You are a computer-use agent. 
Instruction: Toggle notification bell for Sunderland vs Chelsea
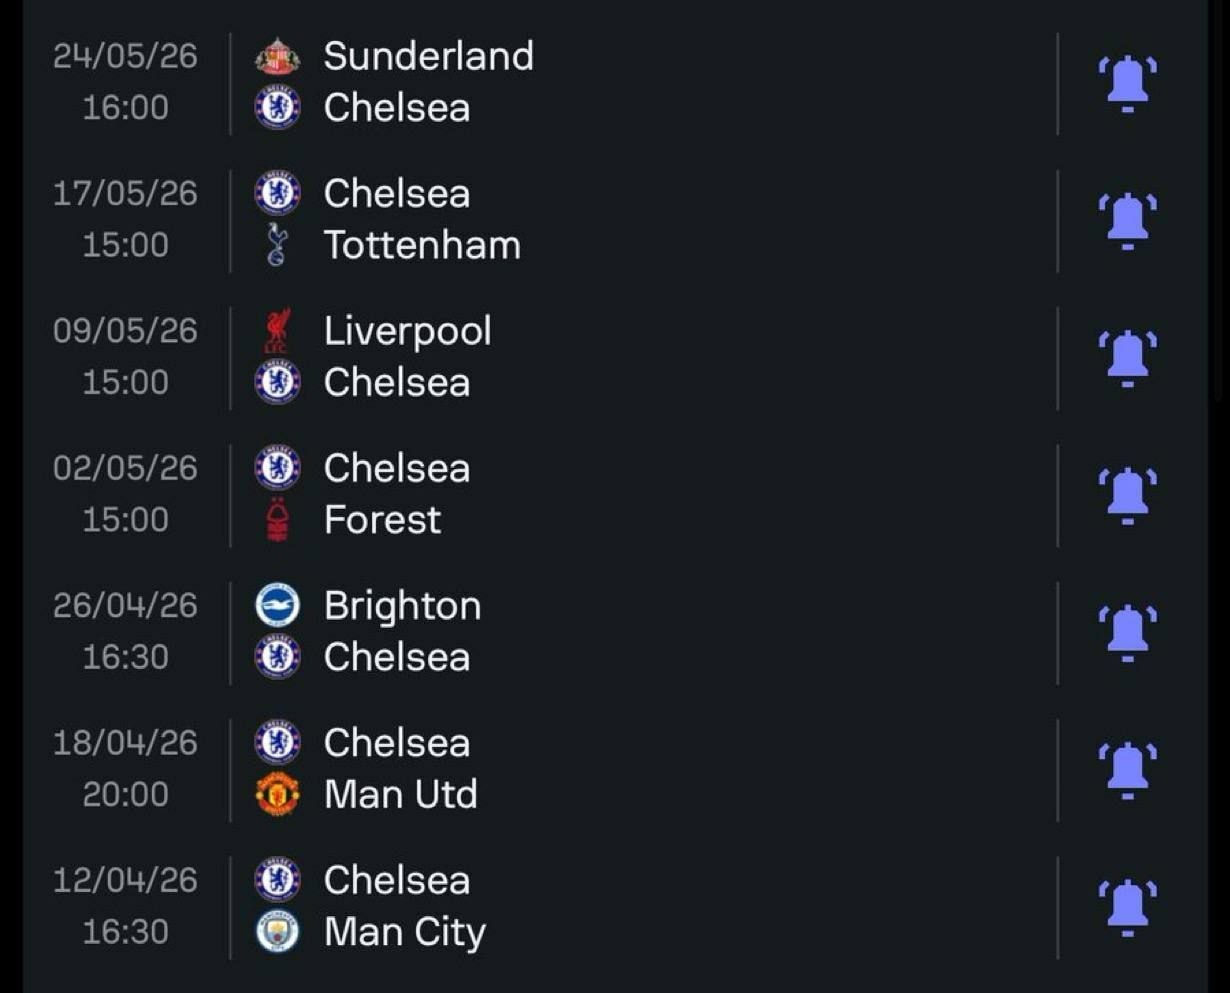1128,84
